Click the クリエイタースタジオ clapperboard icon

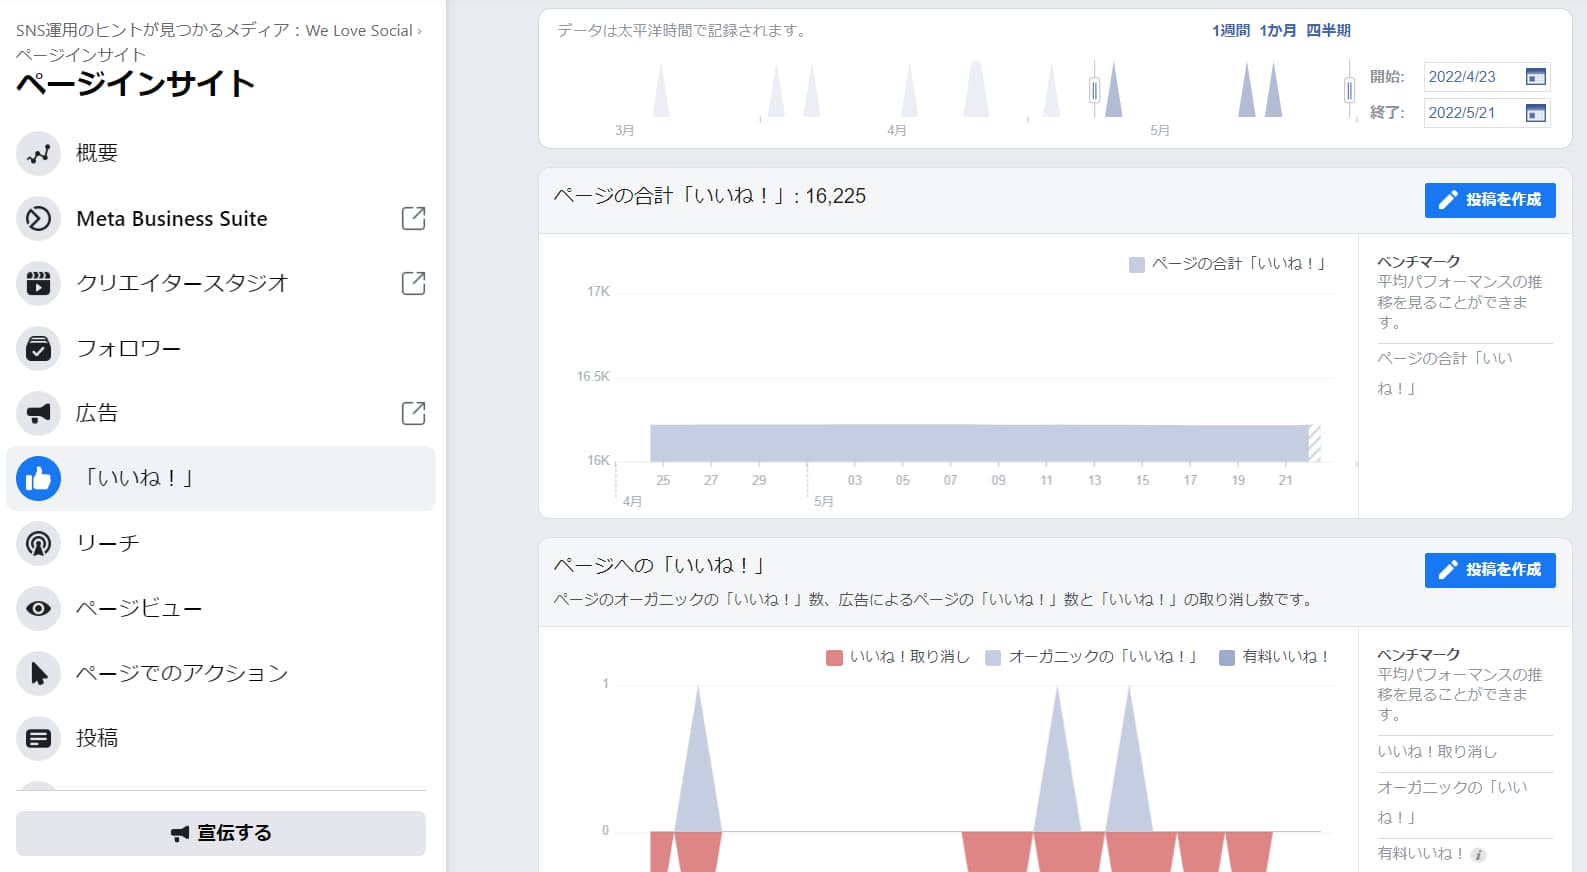pyautogui.click(x=38, y=284)
